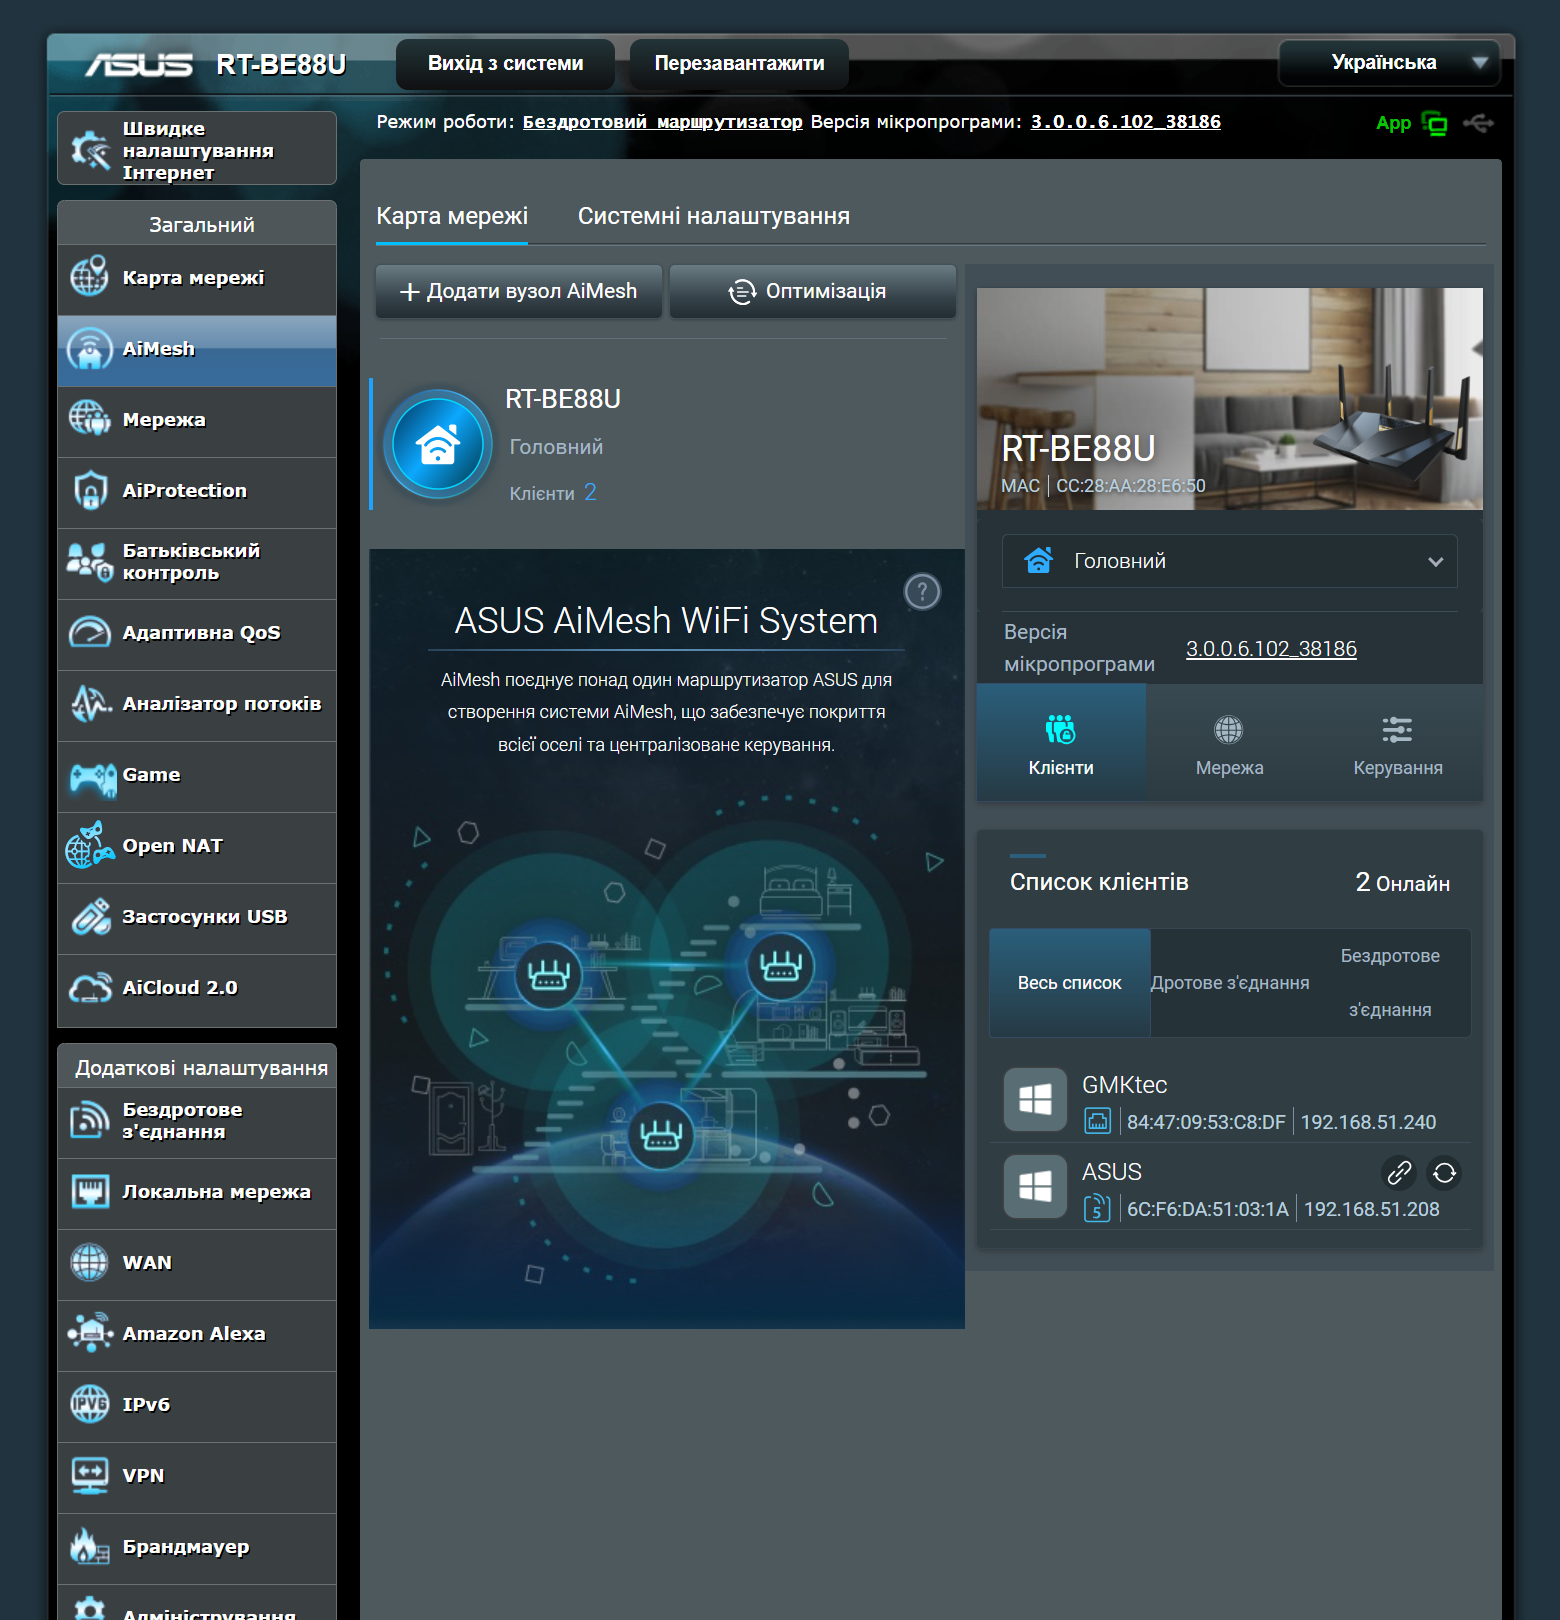Click the GMKtec Windows device icon
Viewport: 1560px width, 1620px height.
tap(1035, 1100)
